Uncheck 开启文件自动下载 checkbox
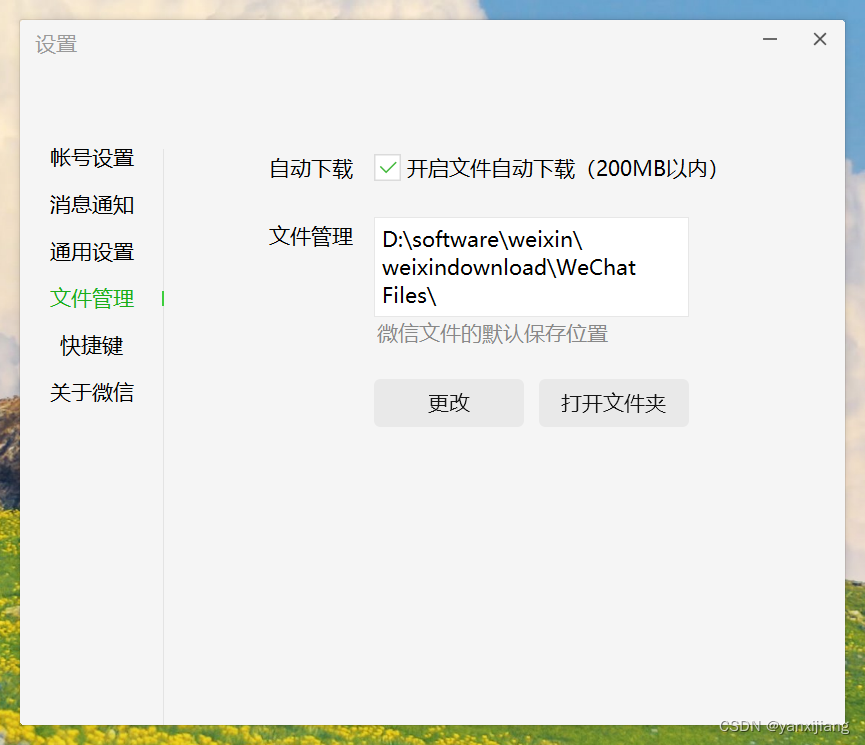This screenshot has height=745, width=865. 387,168
